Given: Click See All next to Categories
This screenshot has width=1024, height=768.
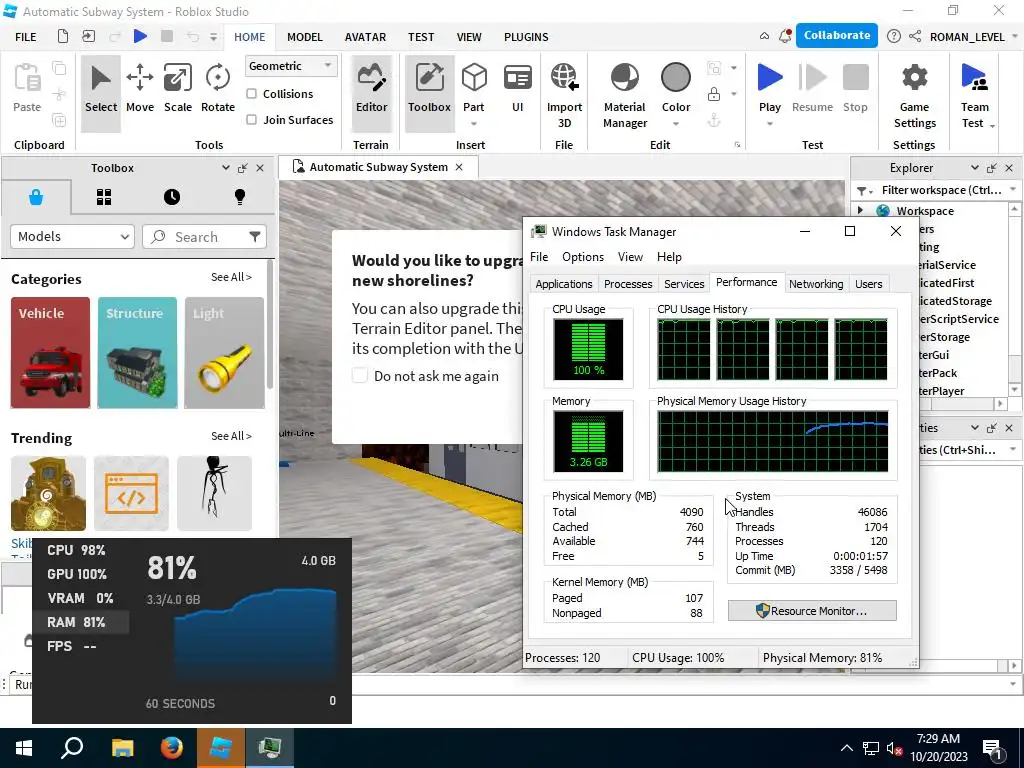Looking at the screenshot, I should click(x=231, y=277).
